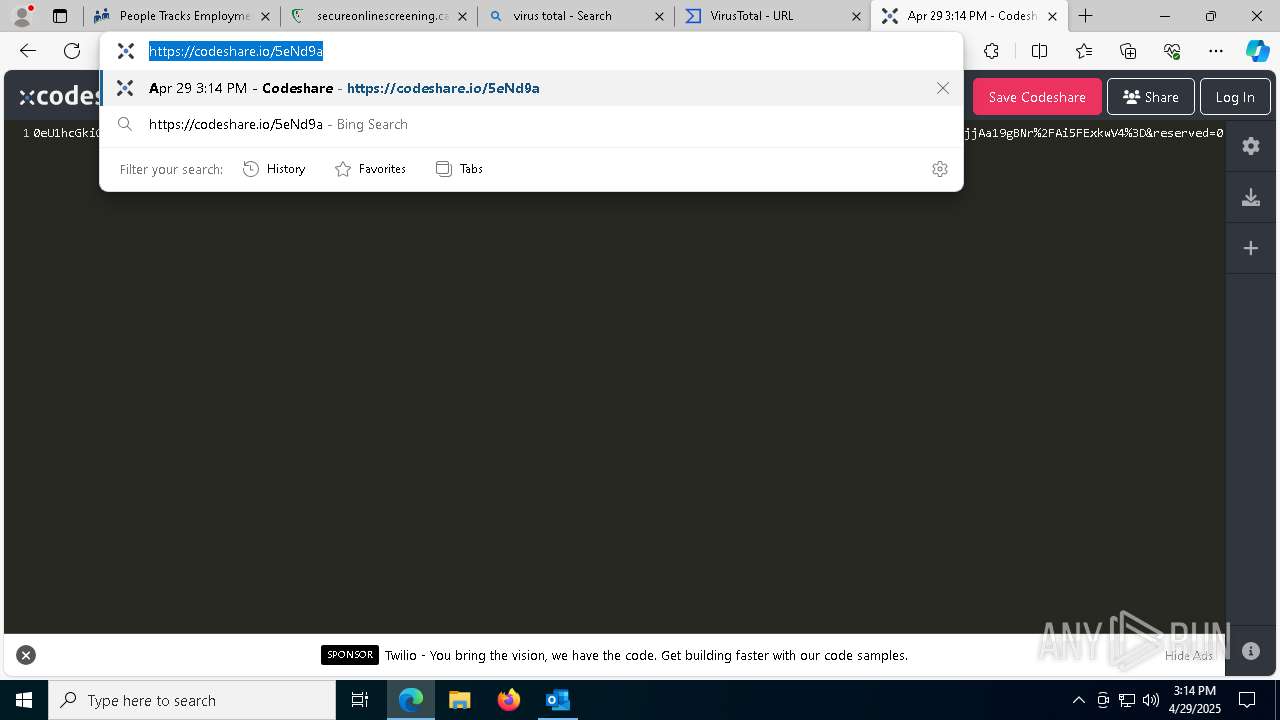Open address bar search settings gear

[940, 169]
